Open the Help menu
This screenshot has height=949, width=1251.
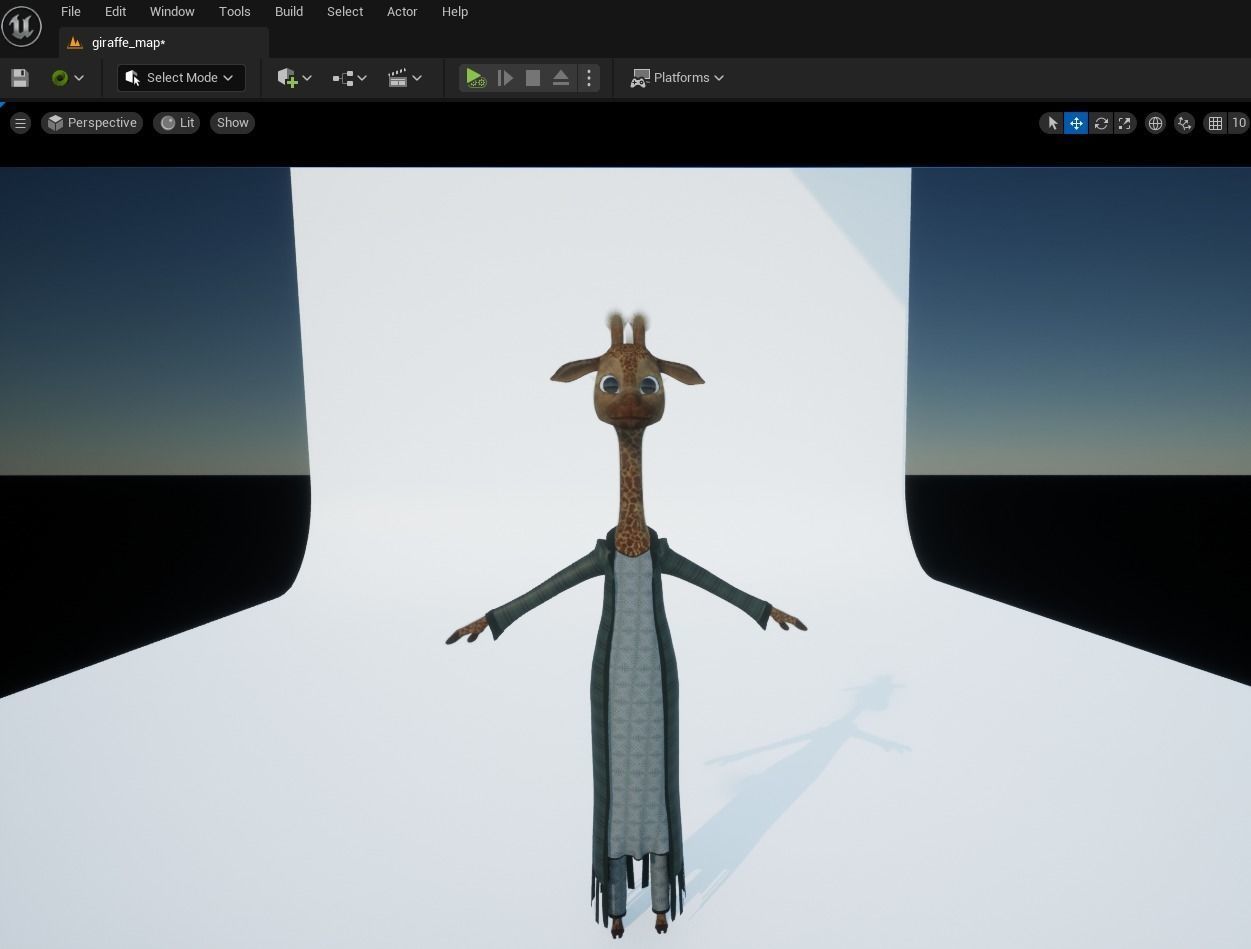pos(455,12)
